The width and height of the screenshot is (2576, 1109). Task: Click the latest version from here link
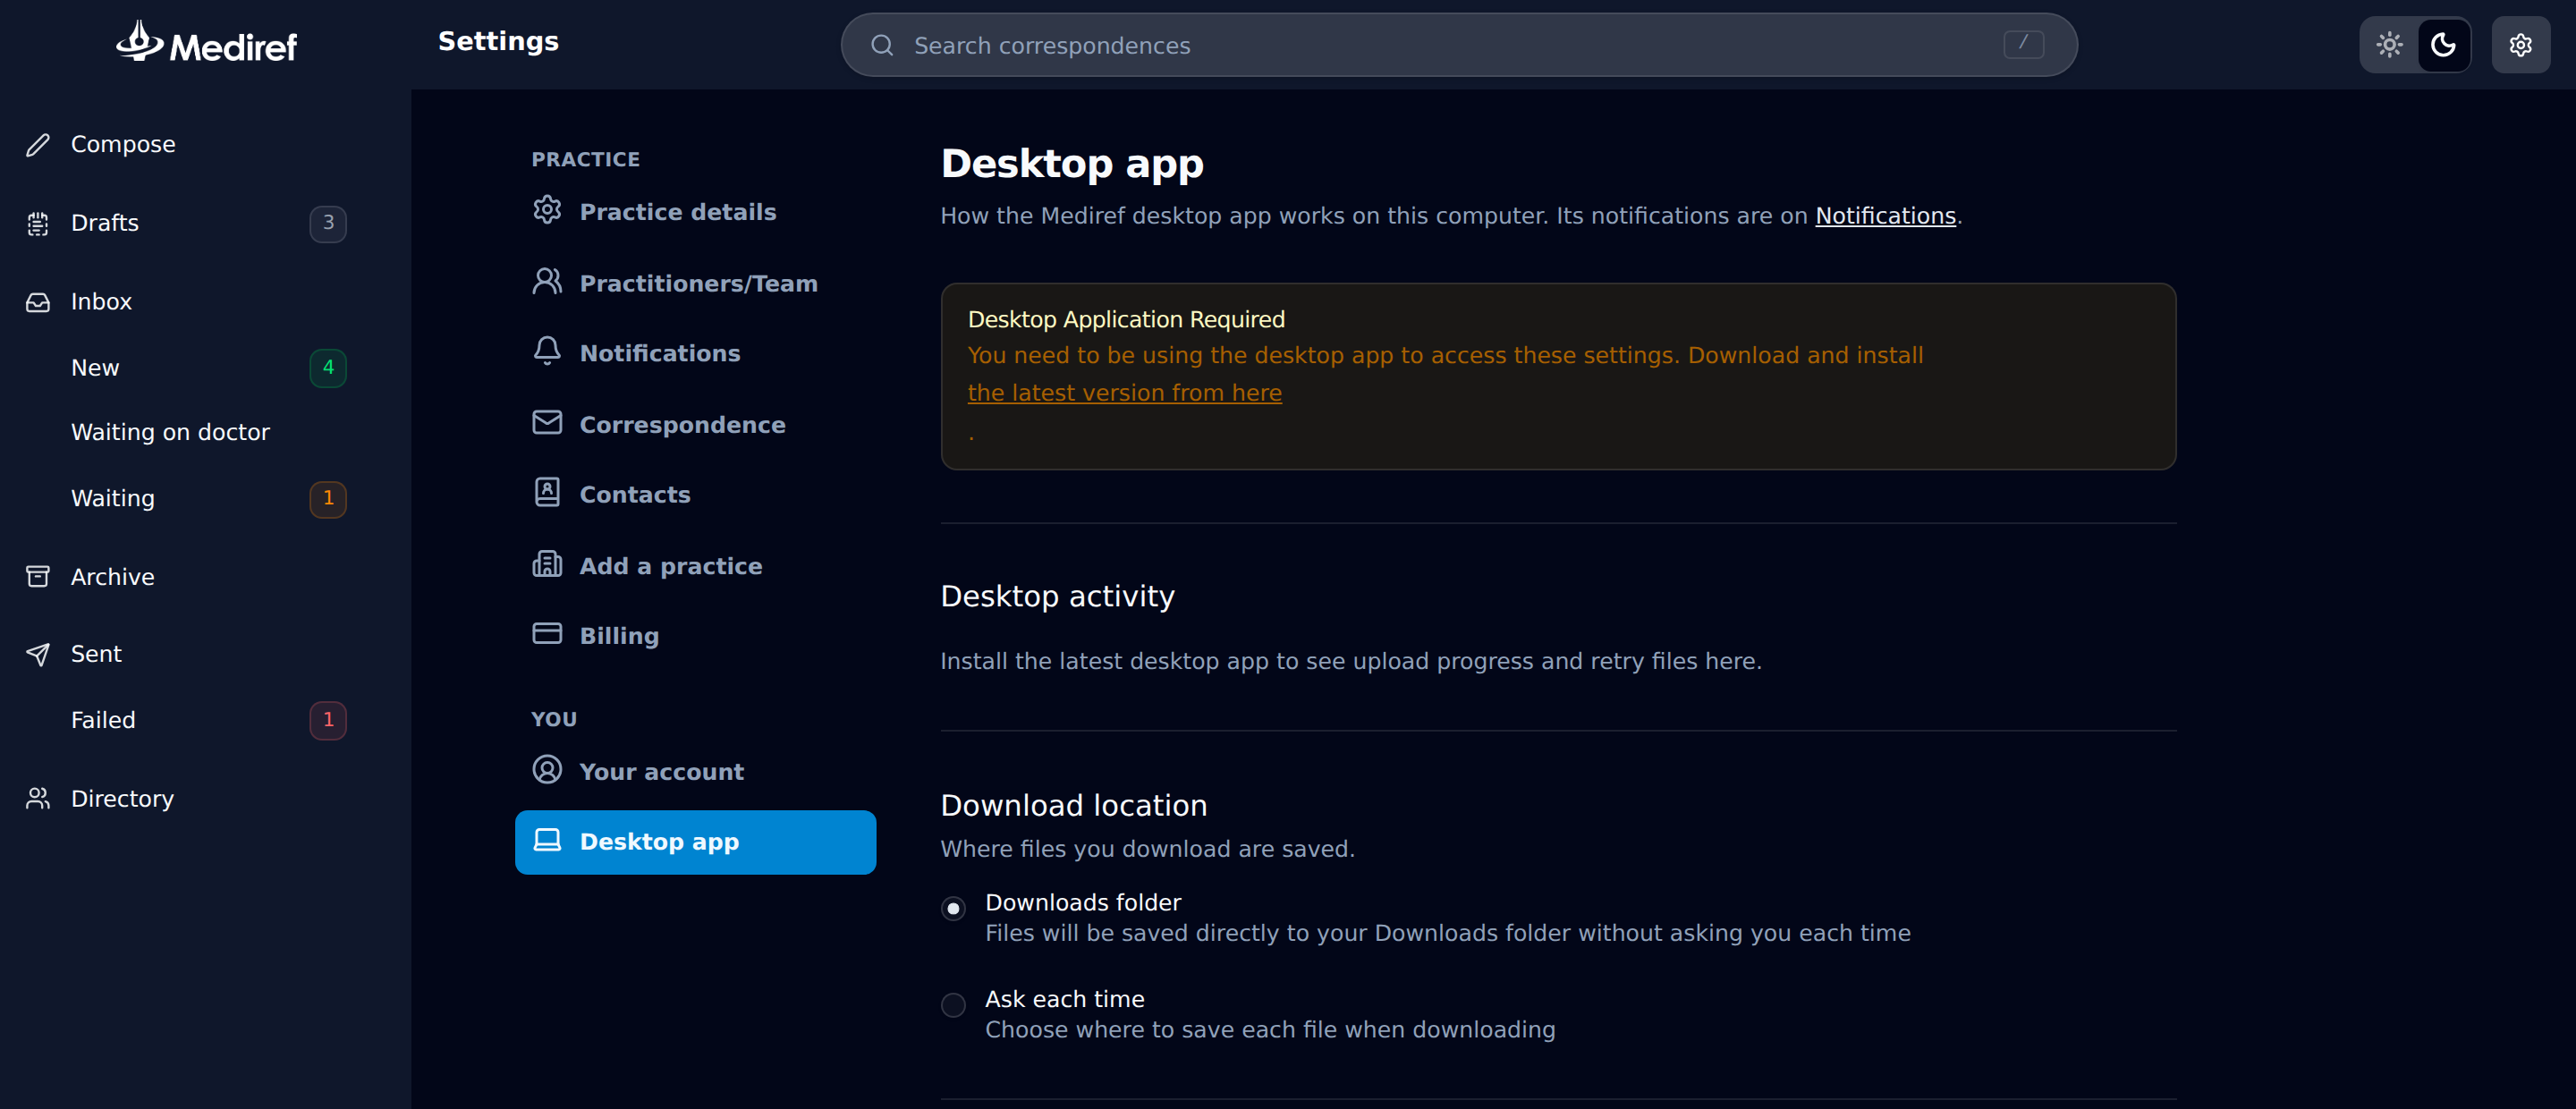[1124, 393]
